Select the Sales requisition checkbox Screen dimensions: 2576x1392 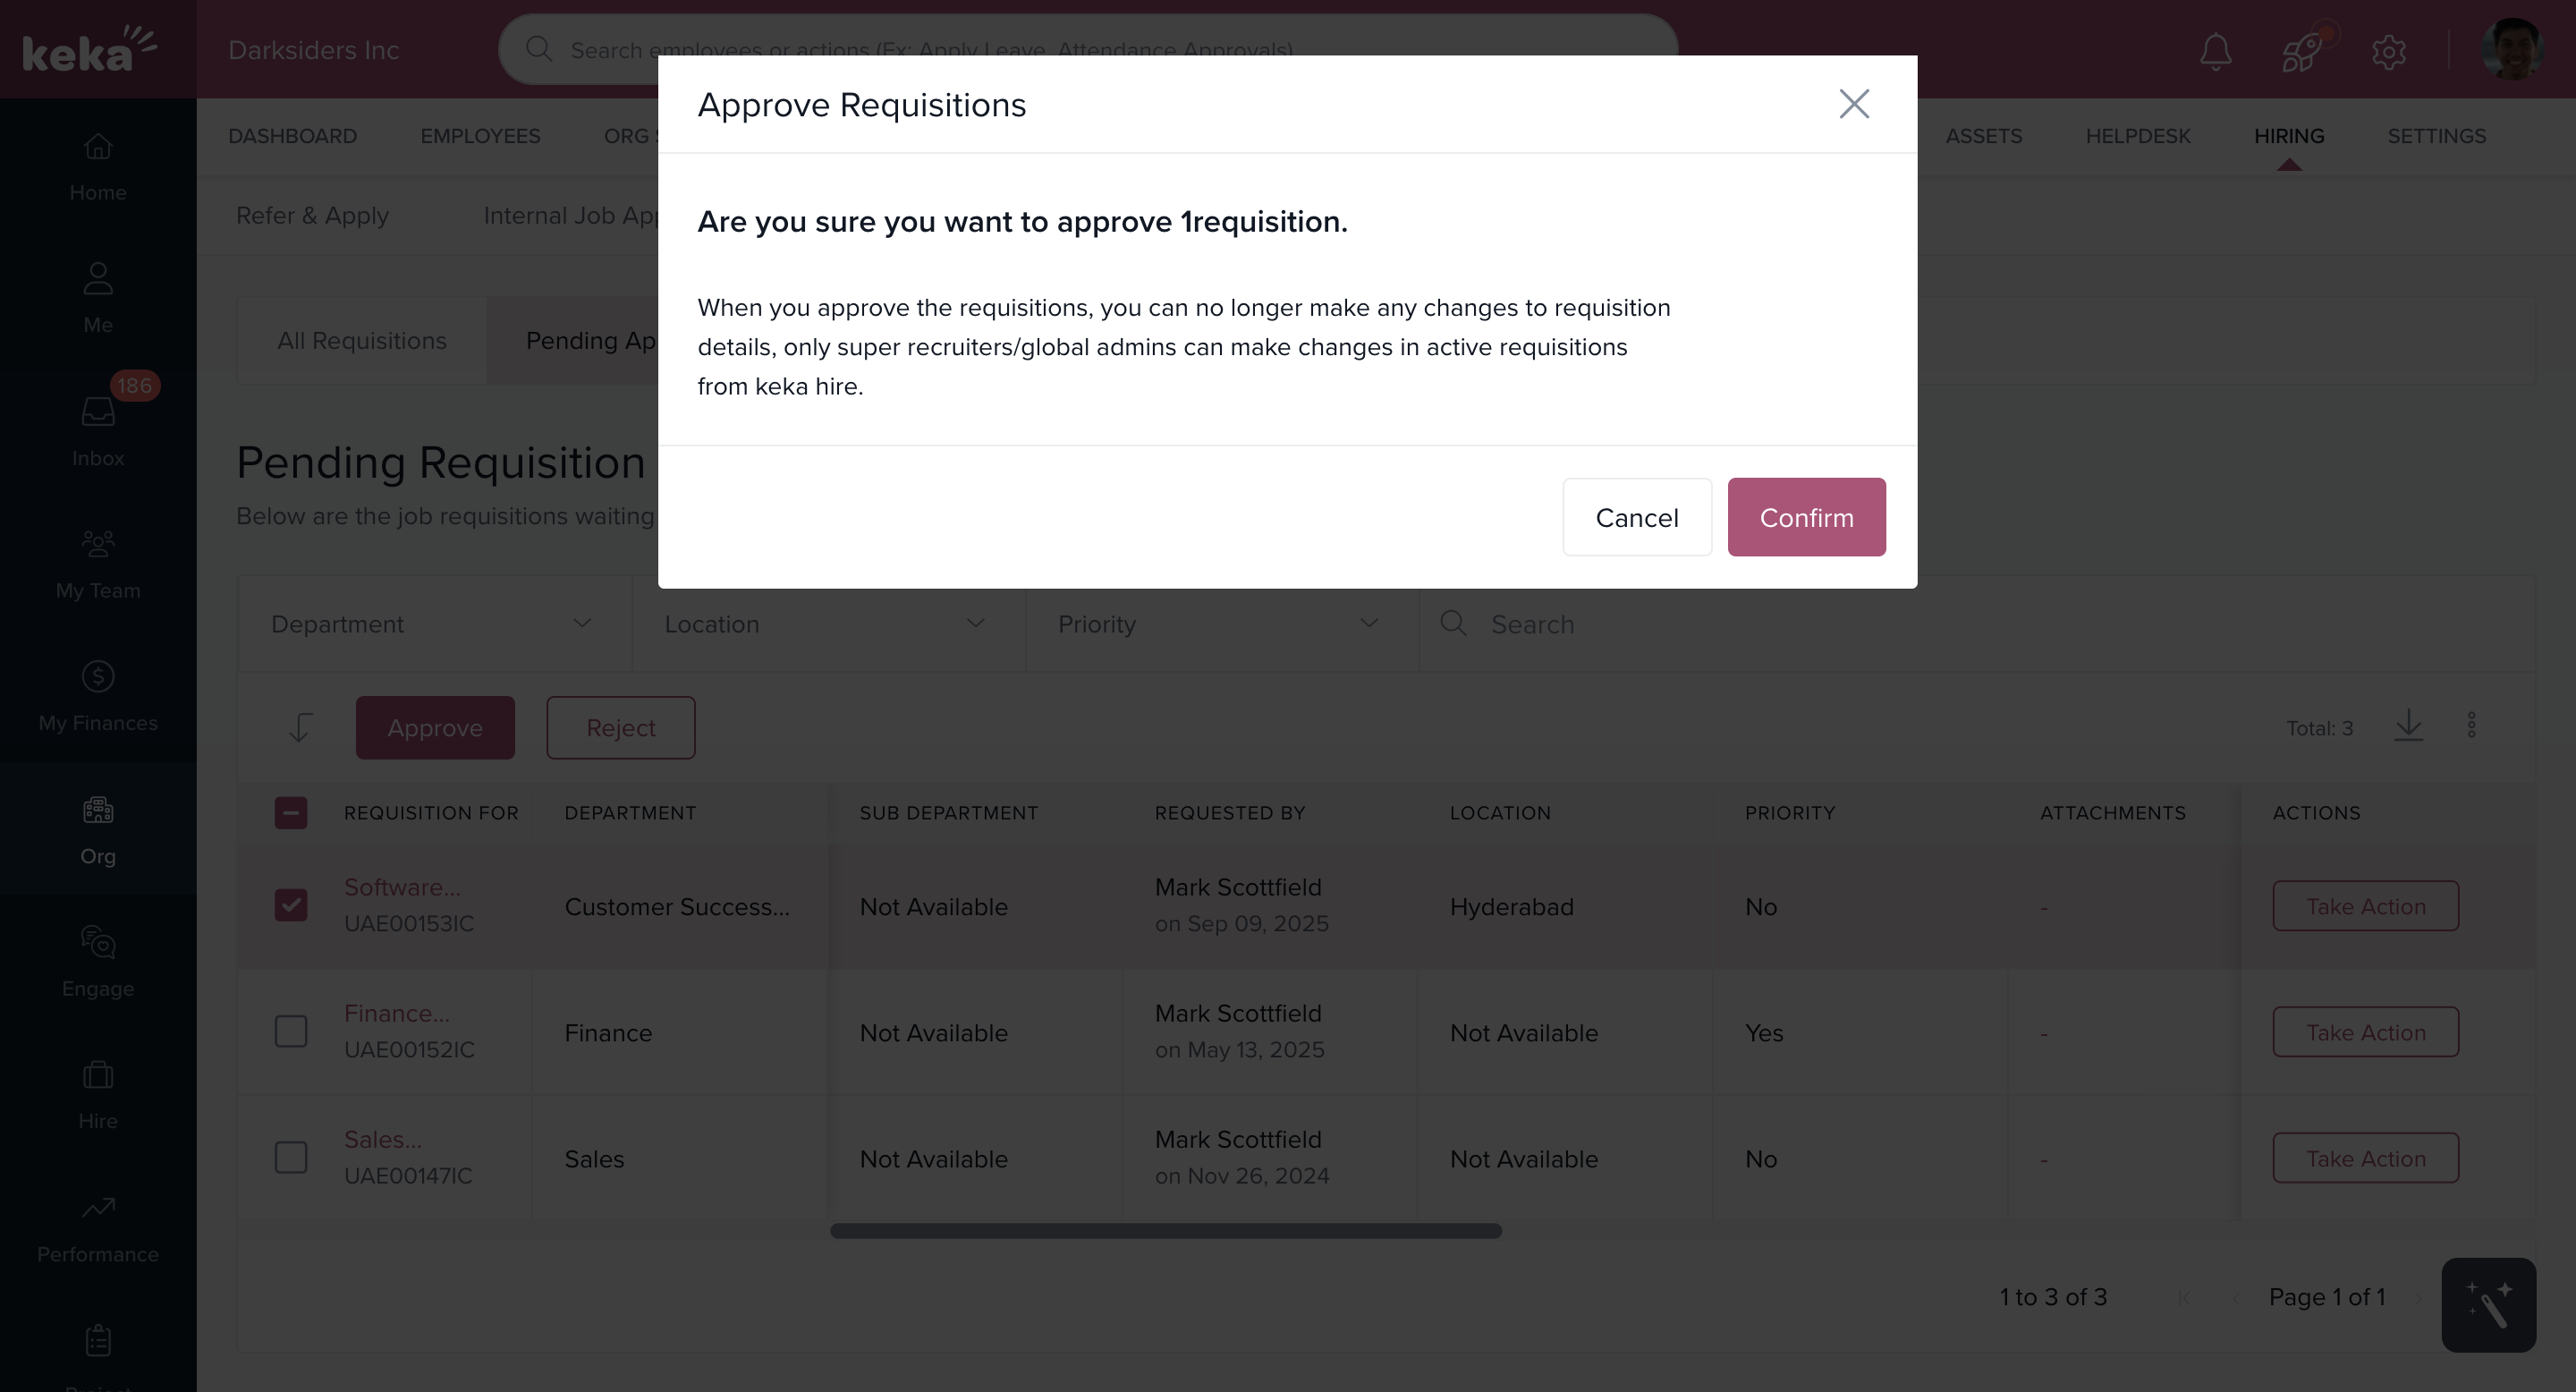(x=291, y=1157)
